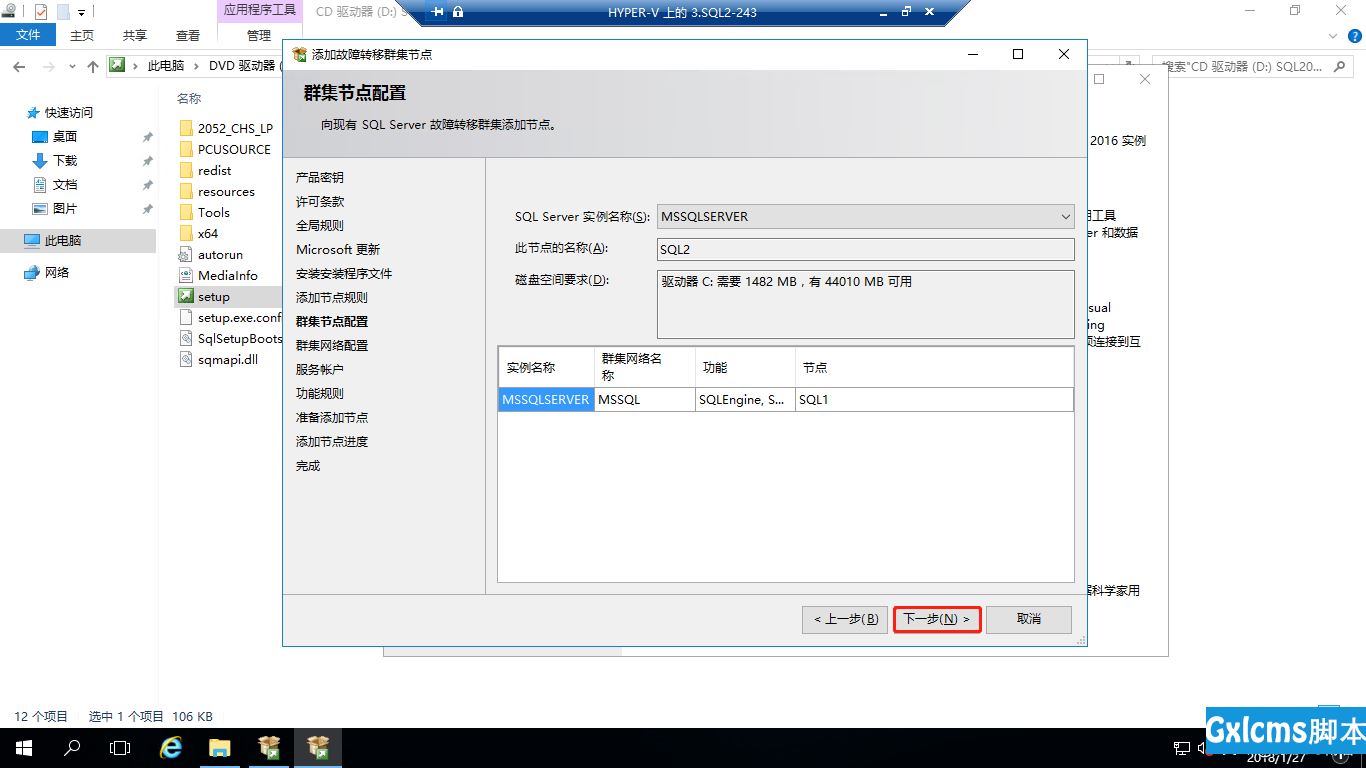Select the 群集节点配置 wizard step
1366x768 pixels.
pyautogui.click(x=332, y=321)
